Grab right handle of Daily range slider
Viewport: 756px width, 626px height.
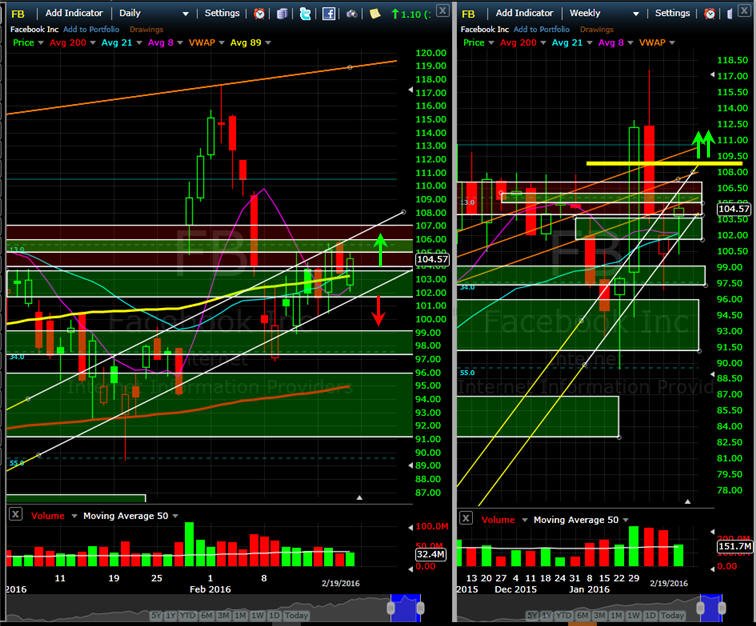coord(420,608)
